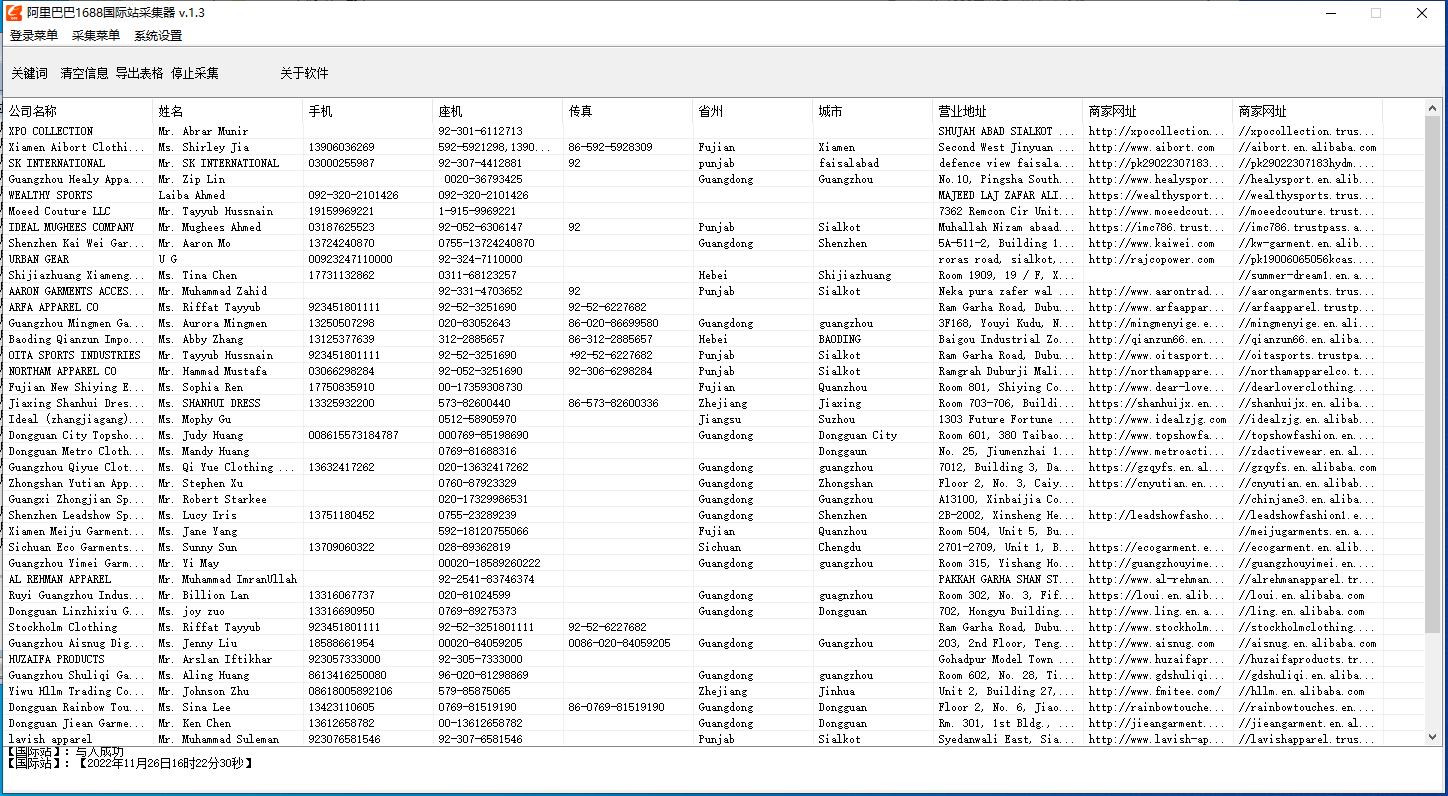Sort by the 公司名称 column header
Image resolution: width=1448 pixels, height=796 pixels.
click(78, 111)
